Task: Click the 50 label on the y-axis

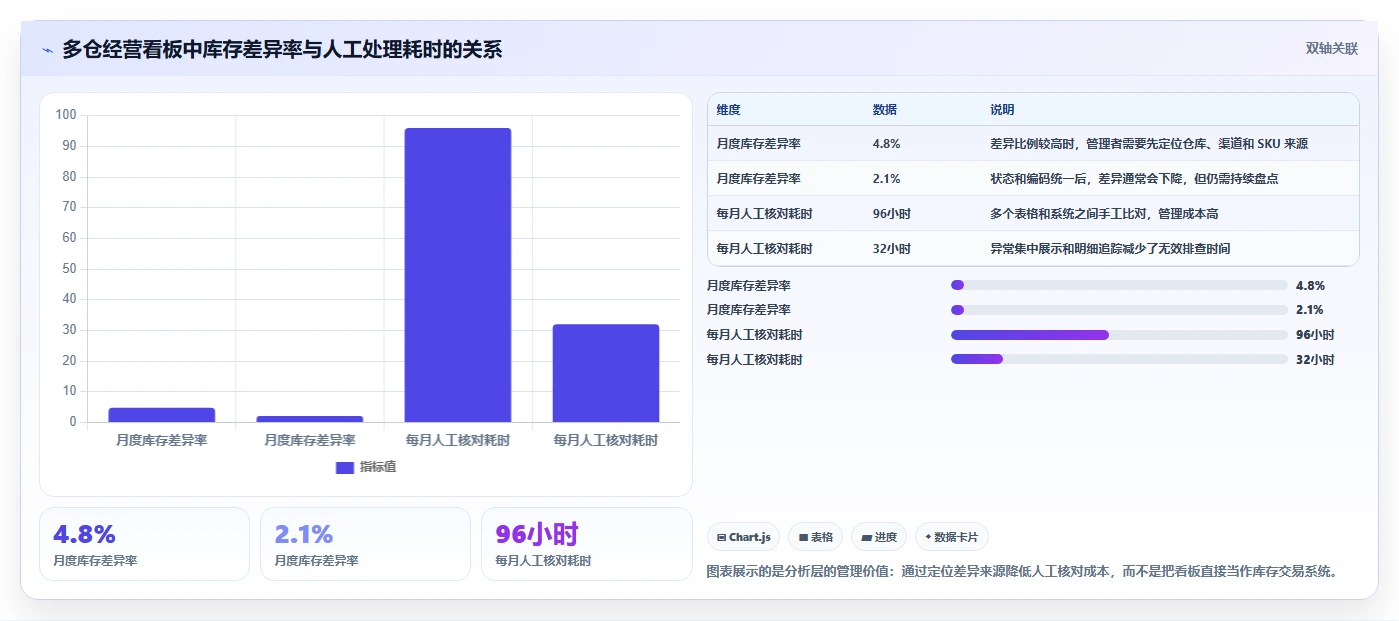Action: (69, 268)
